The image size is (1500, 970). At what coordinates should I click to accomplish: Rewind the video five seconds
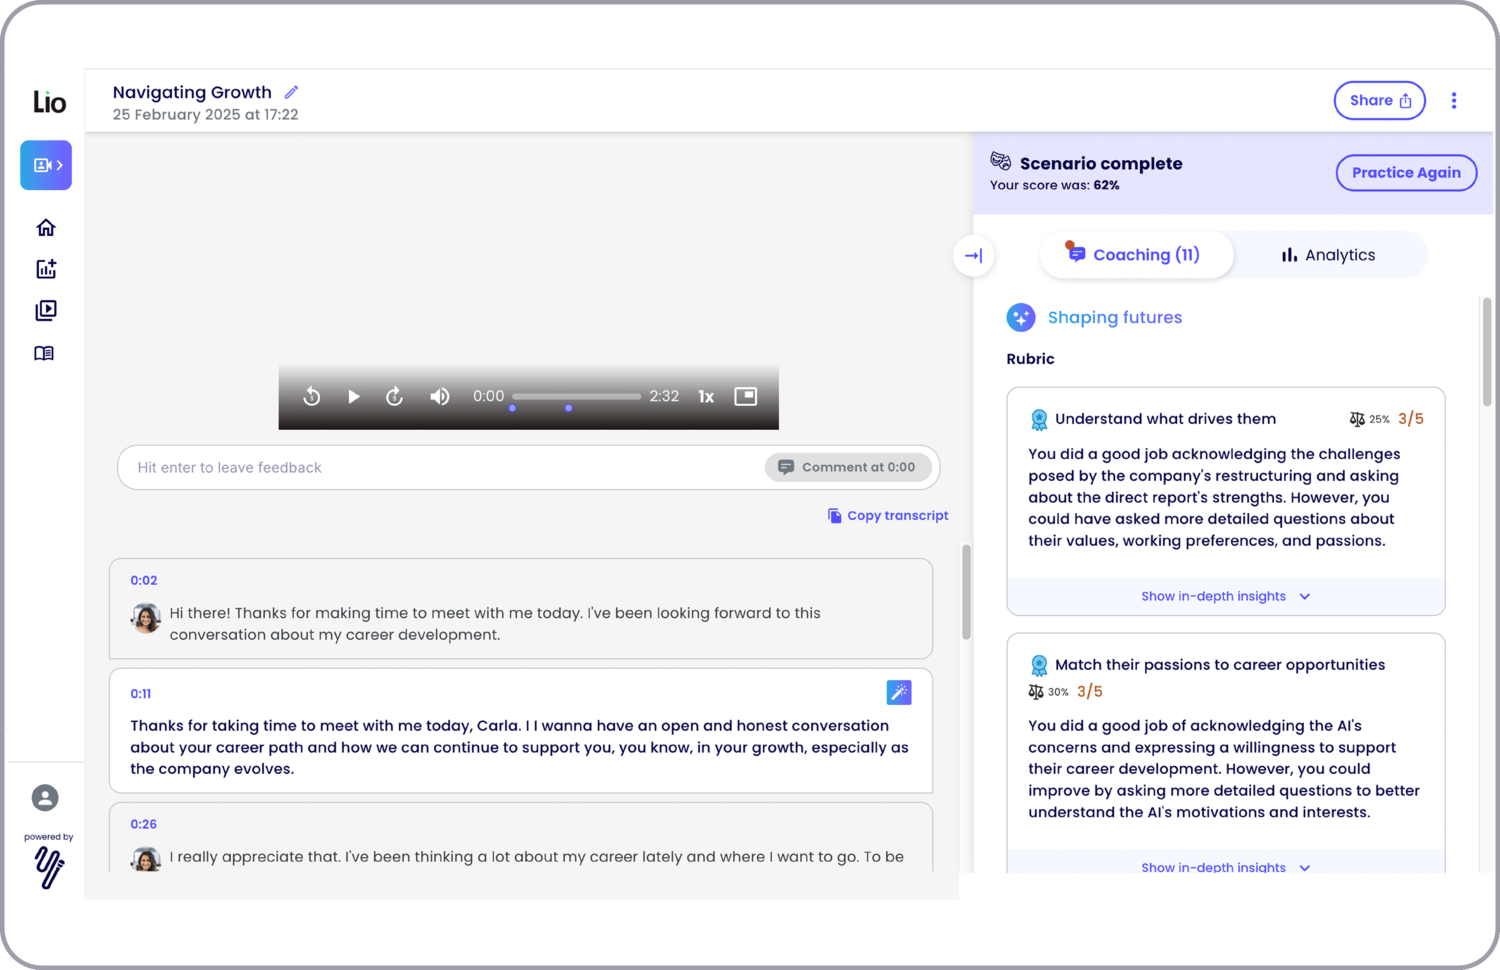pyautogui.click(x=311, y=396)
